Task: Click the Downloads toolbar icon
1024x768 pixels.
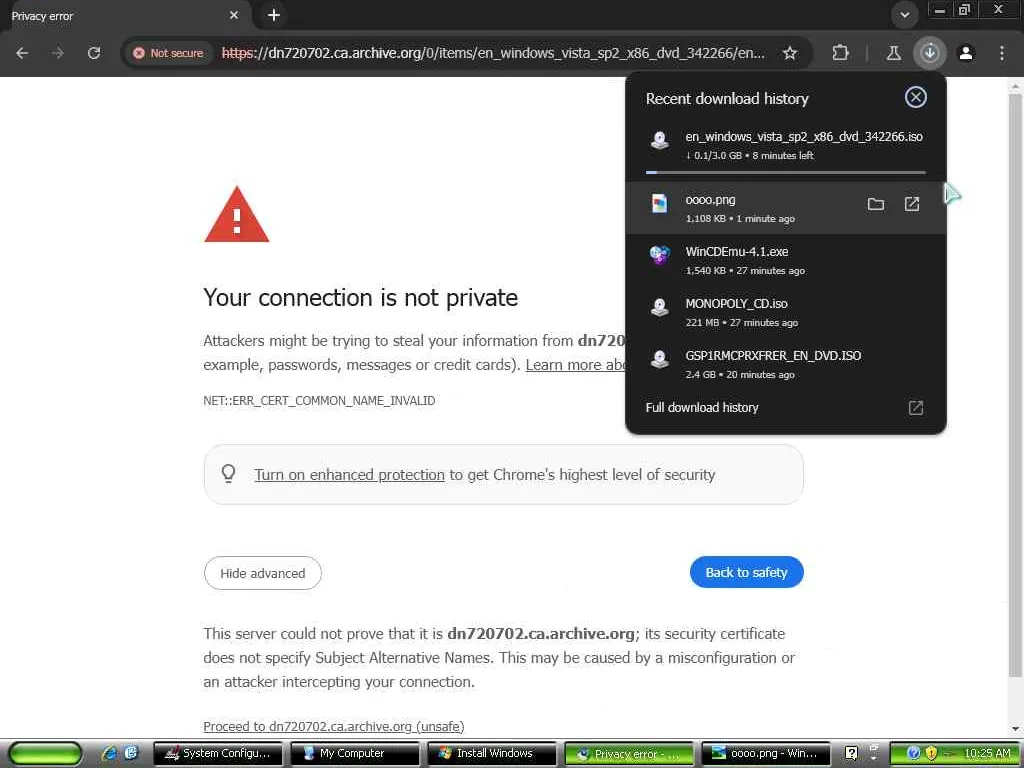Action: pyautogui.click(x=930, y=53)
